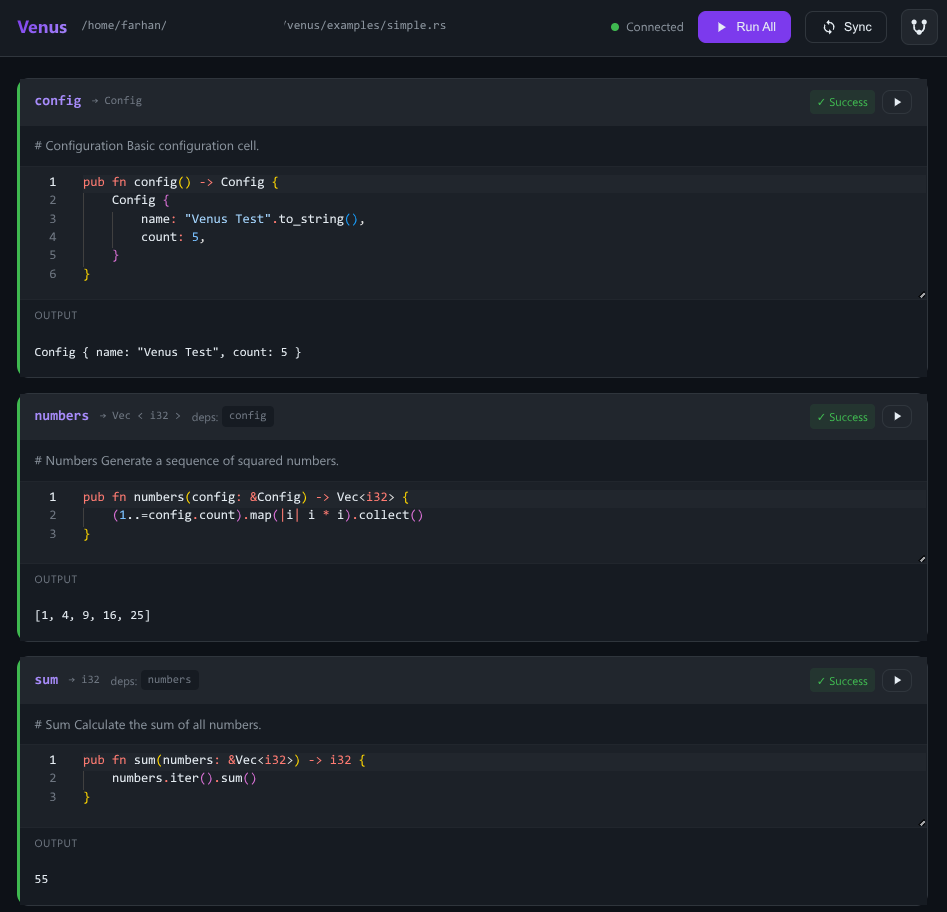Run the config cell with its play button

(897, 102)
